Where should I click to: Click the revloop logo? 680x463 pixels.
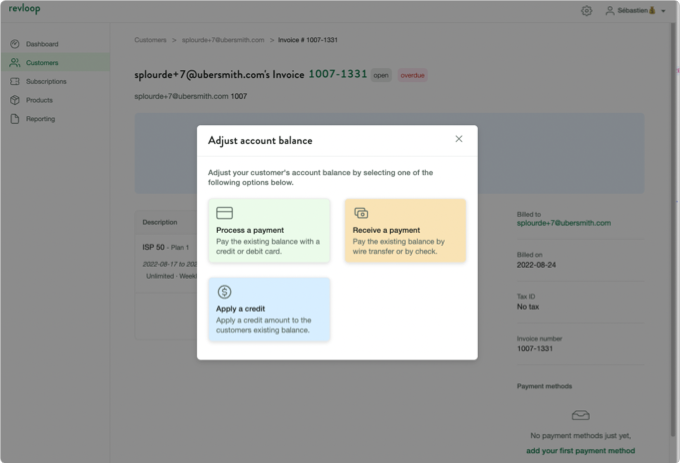pyautogui.click(x=24, y=9)
